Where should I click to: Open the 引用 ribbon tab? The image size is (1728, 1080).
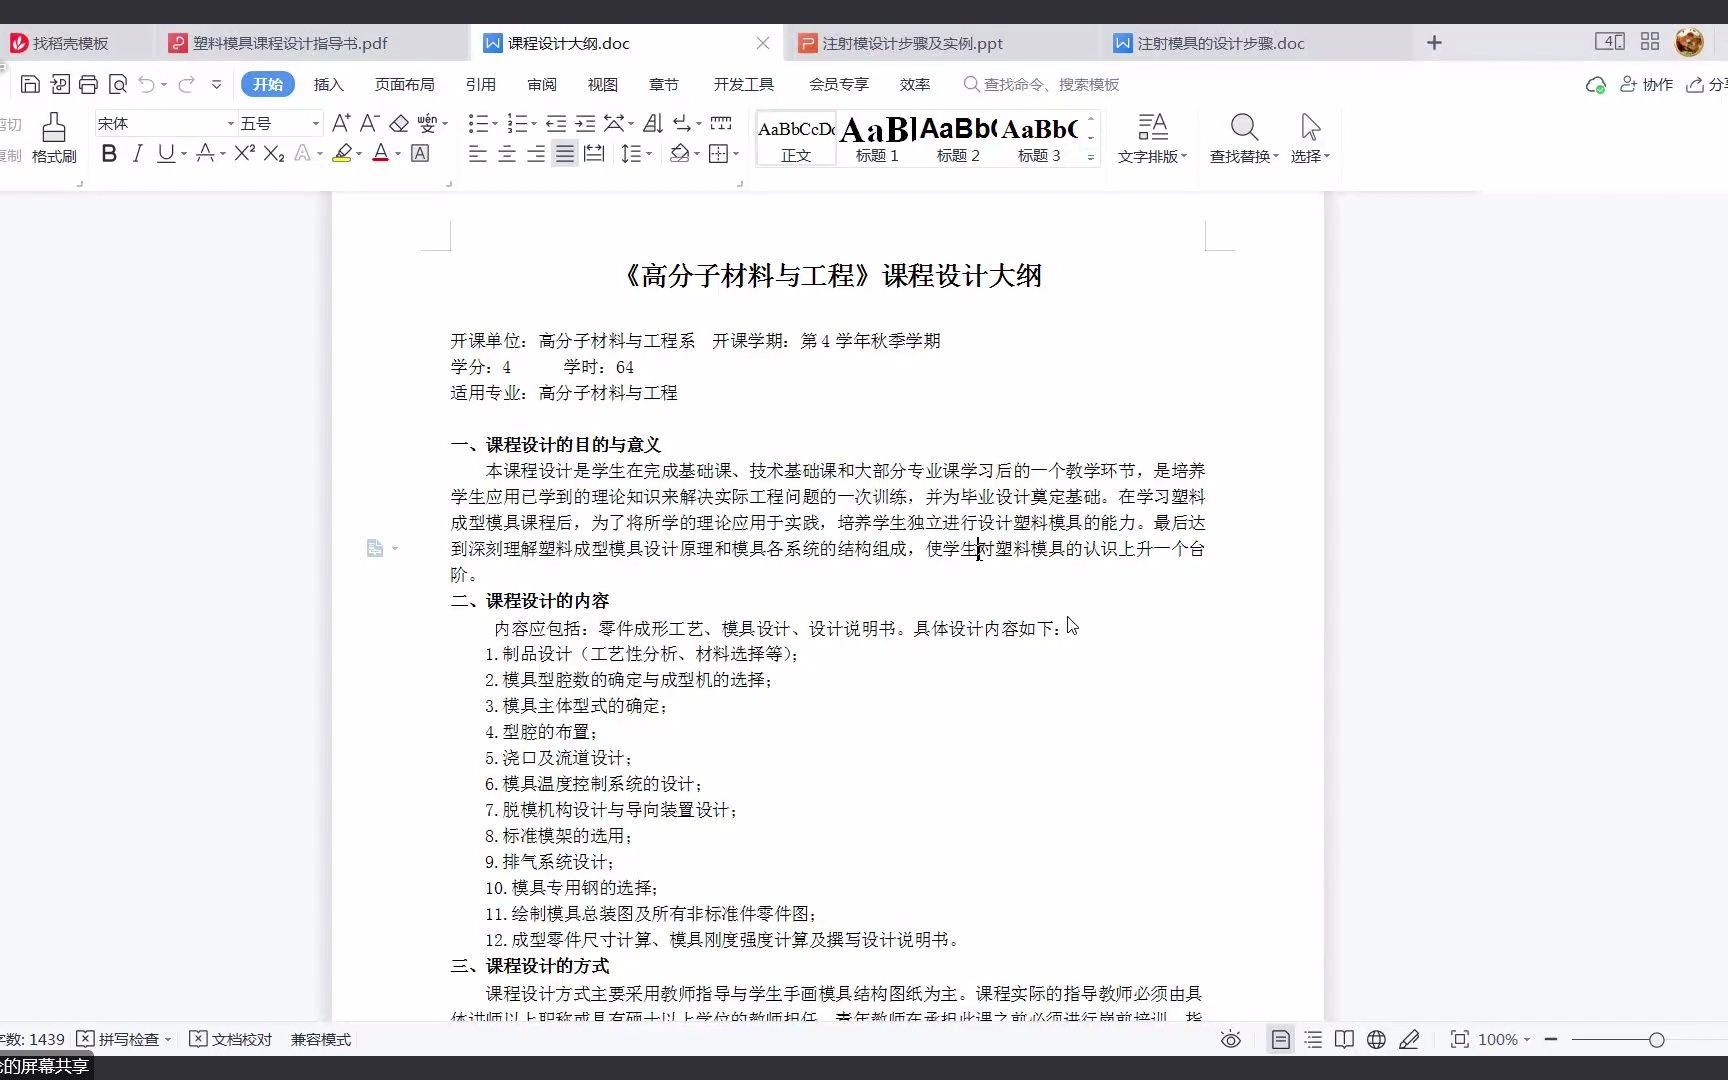(x=480, y=84)
